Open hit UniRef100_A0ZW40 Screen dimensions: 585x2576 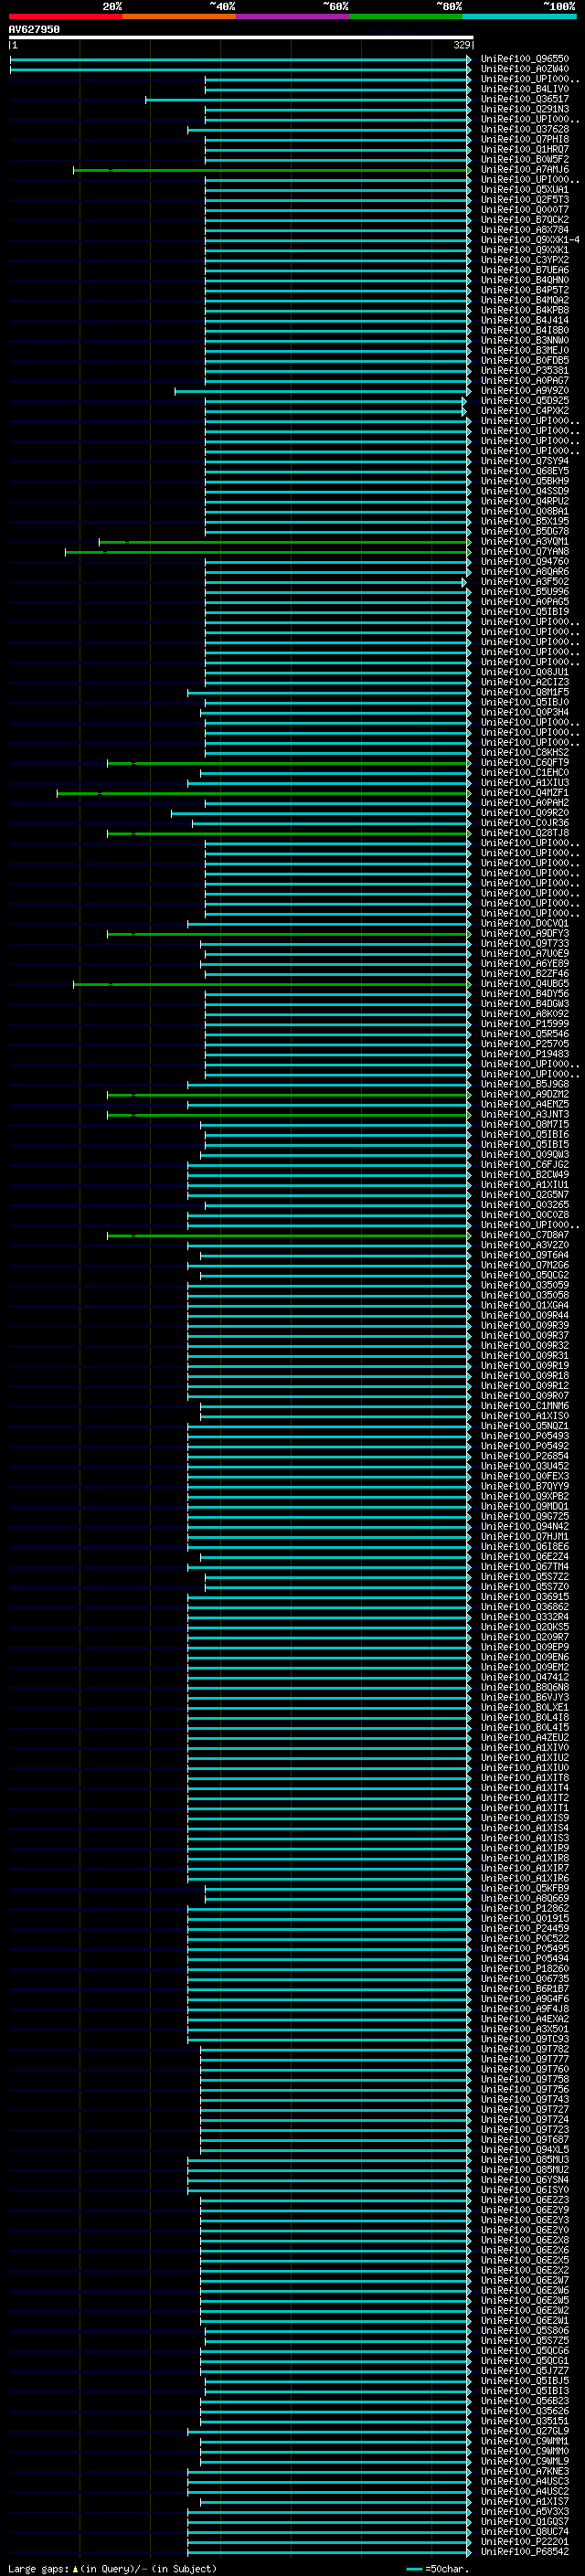coord(525,69)
